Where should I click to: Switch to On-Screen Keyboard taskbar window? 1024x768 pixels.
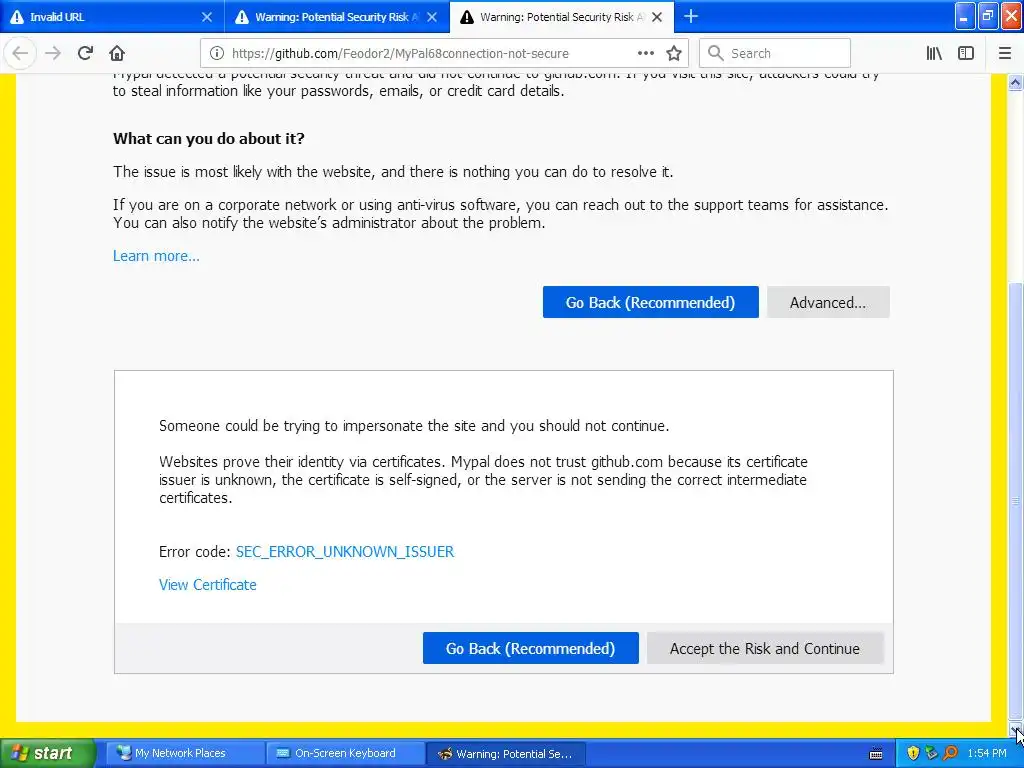(x=345, y=754)
